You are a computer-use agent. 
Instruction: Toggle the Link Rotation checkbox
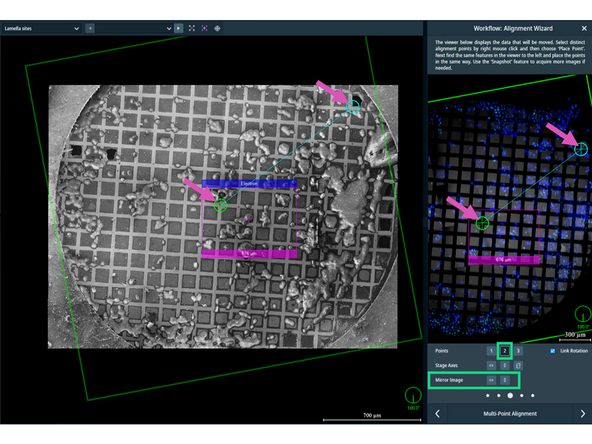click(553, 351)
